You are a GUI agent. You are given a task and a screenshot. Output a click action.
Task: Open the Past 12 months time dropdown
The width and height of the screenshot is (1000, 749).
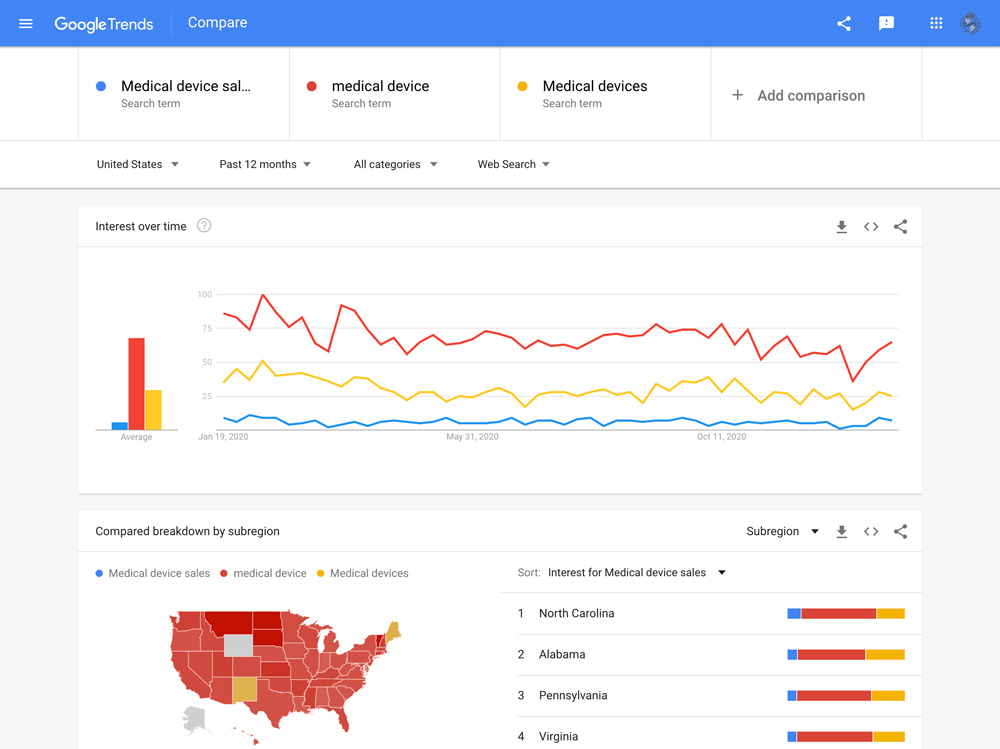pyautogui.click(x=265, y=164)
